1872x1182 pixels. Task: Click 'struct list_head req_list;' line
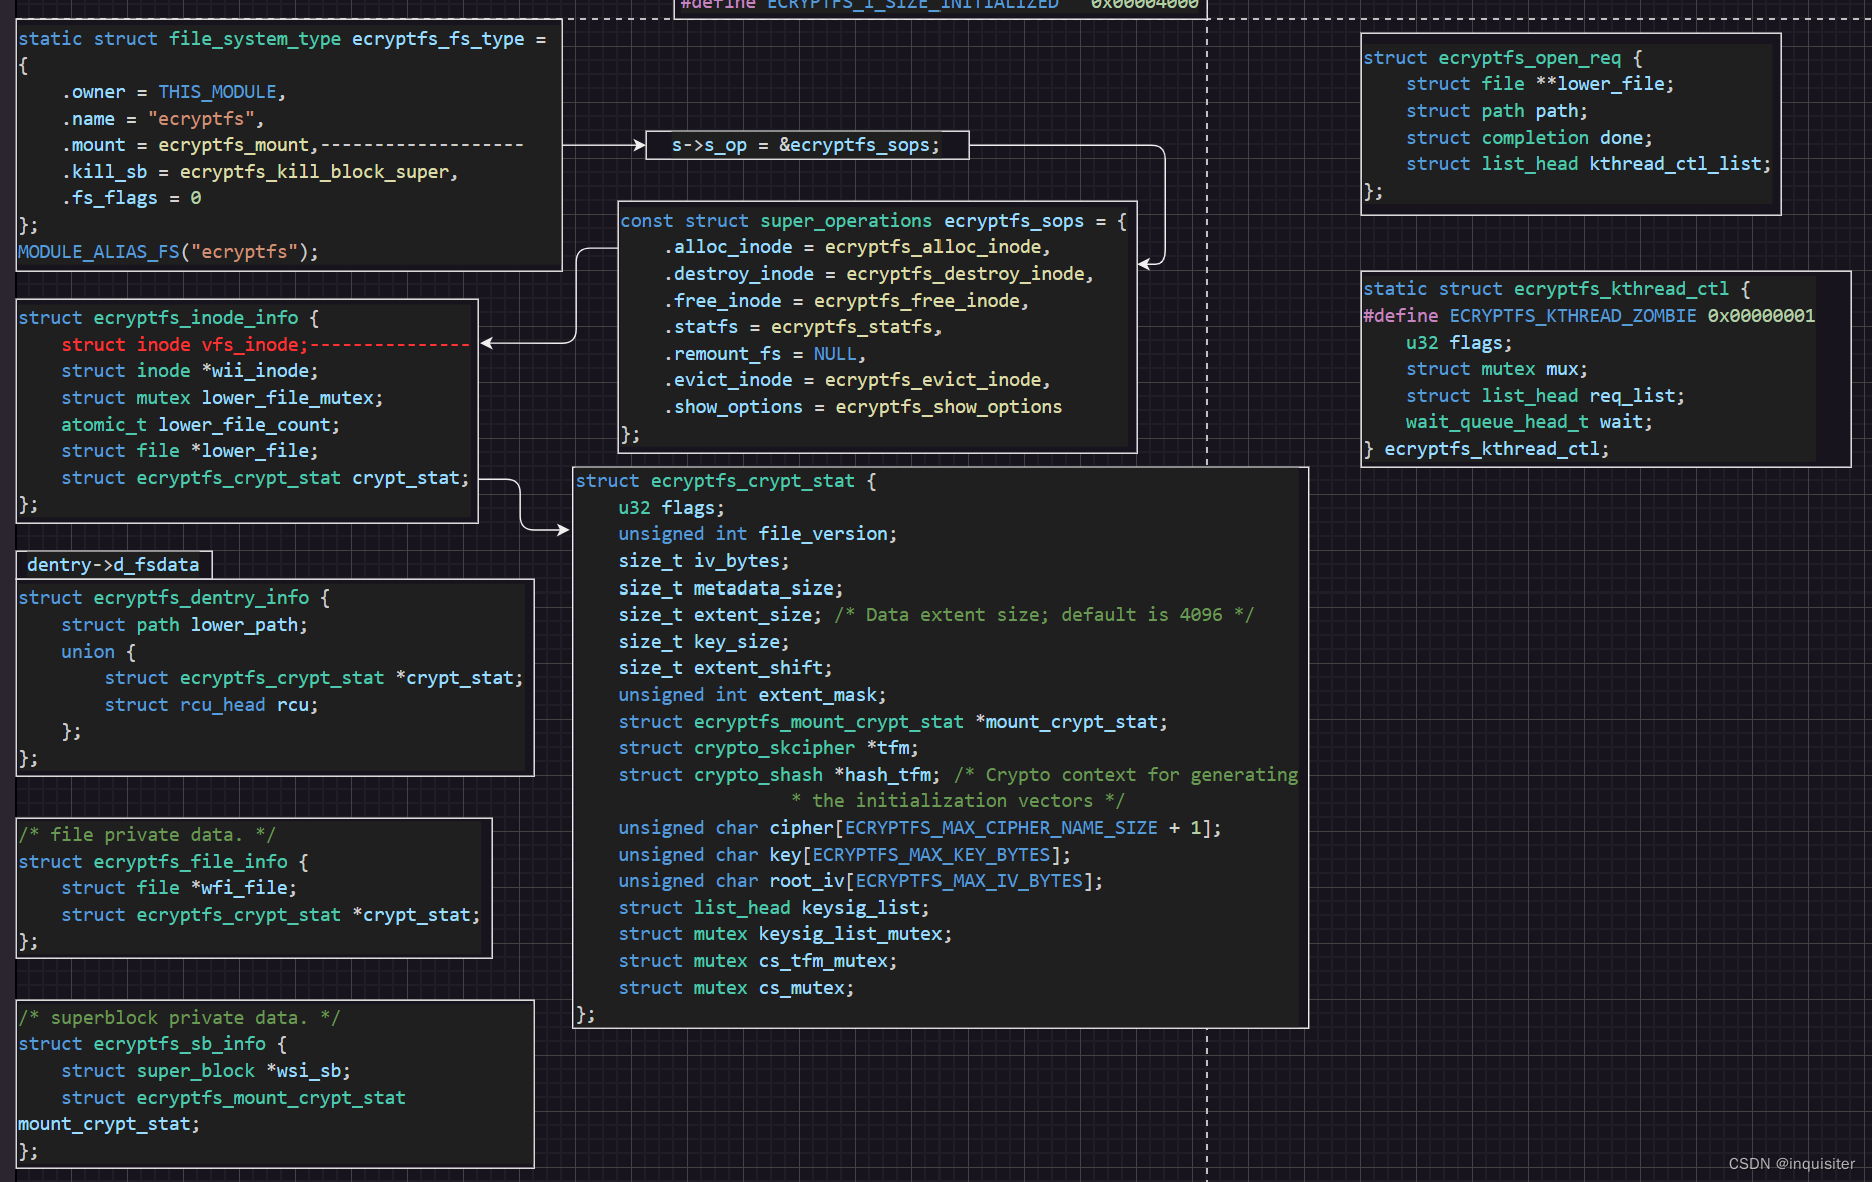[x=1545, y=396]
